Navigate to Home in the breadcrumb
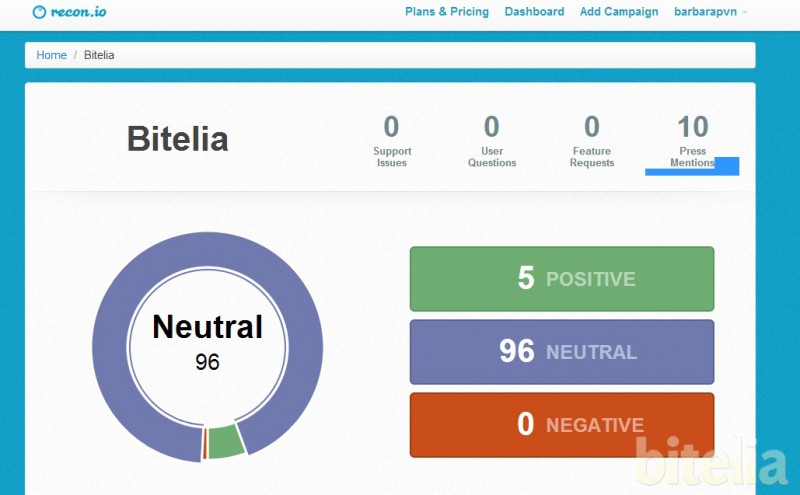Image resolution: width=800 pixels, height=495 pixels. click(x=52, y=55)
